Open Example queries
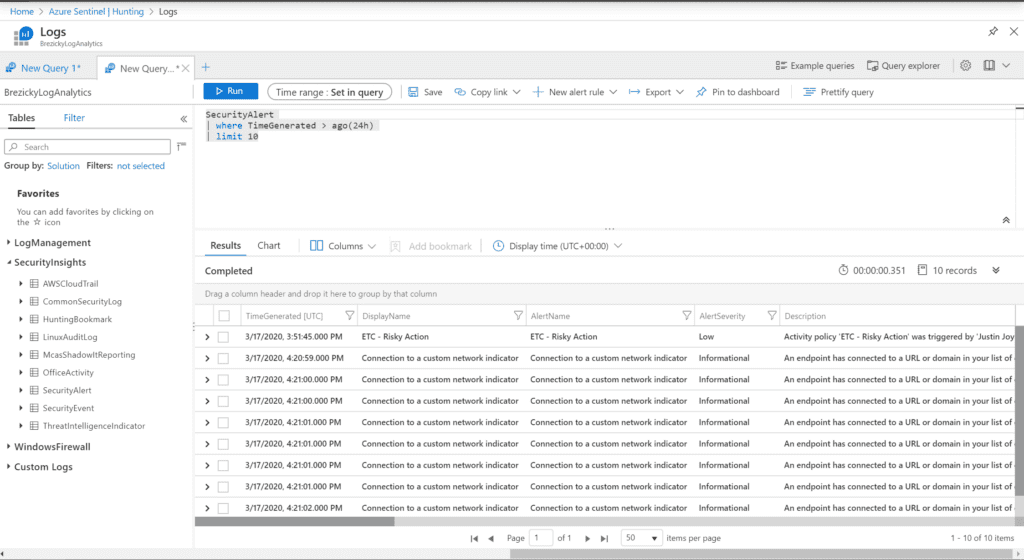The width and height of the screenshot is (1024, 560). point(814,66)
